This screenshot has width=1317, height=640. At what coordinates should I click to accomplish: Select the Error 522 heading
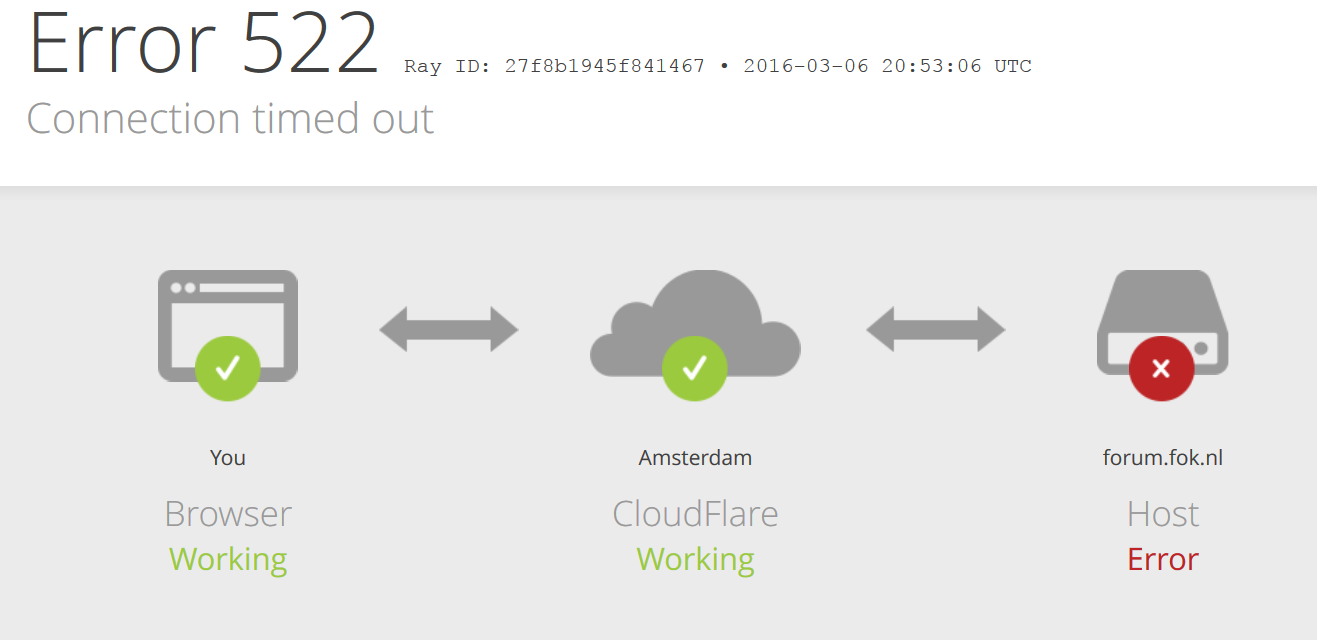(x=204, y=44)
